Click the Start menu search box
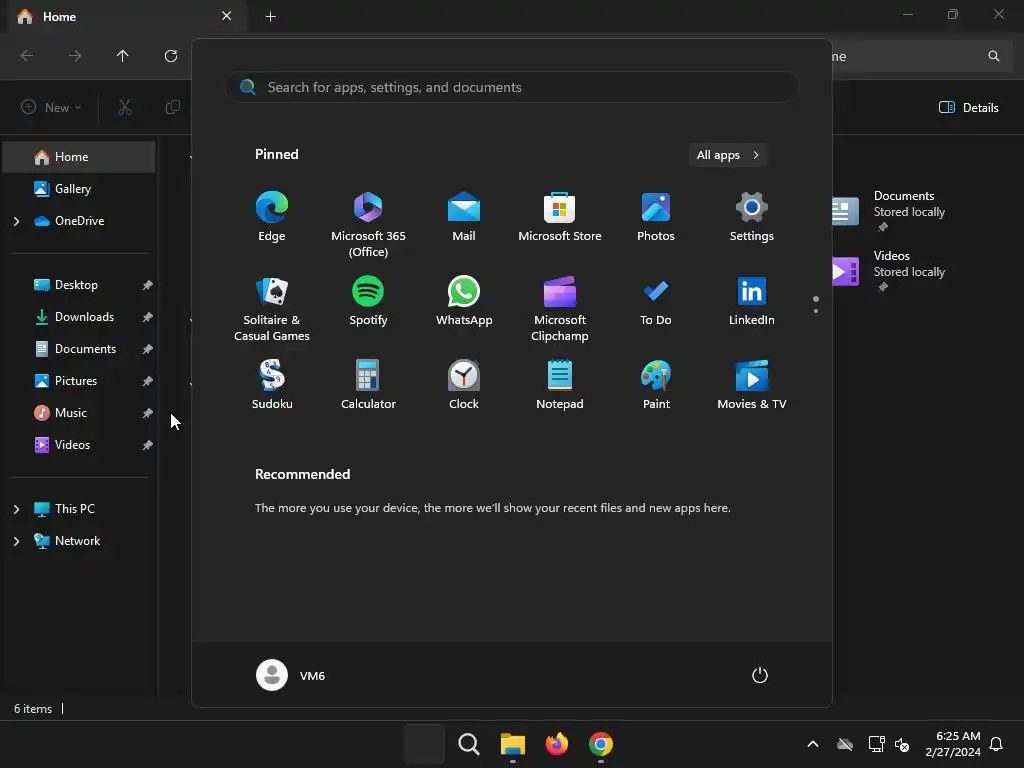The width and height of the screenshot is (1024, 768). click(512, 87)
